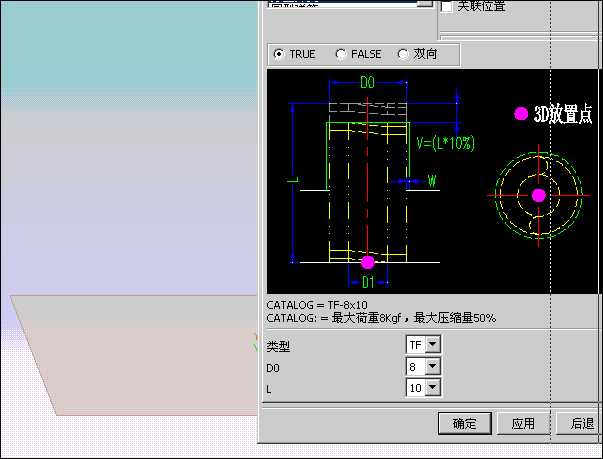Click the D1 dimension label

pyautogui.click(x=368, y=283)
